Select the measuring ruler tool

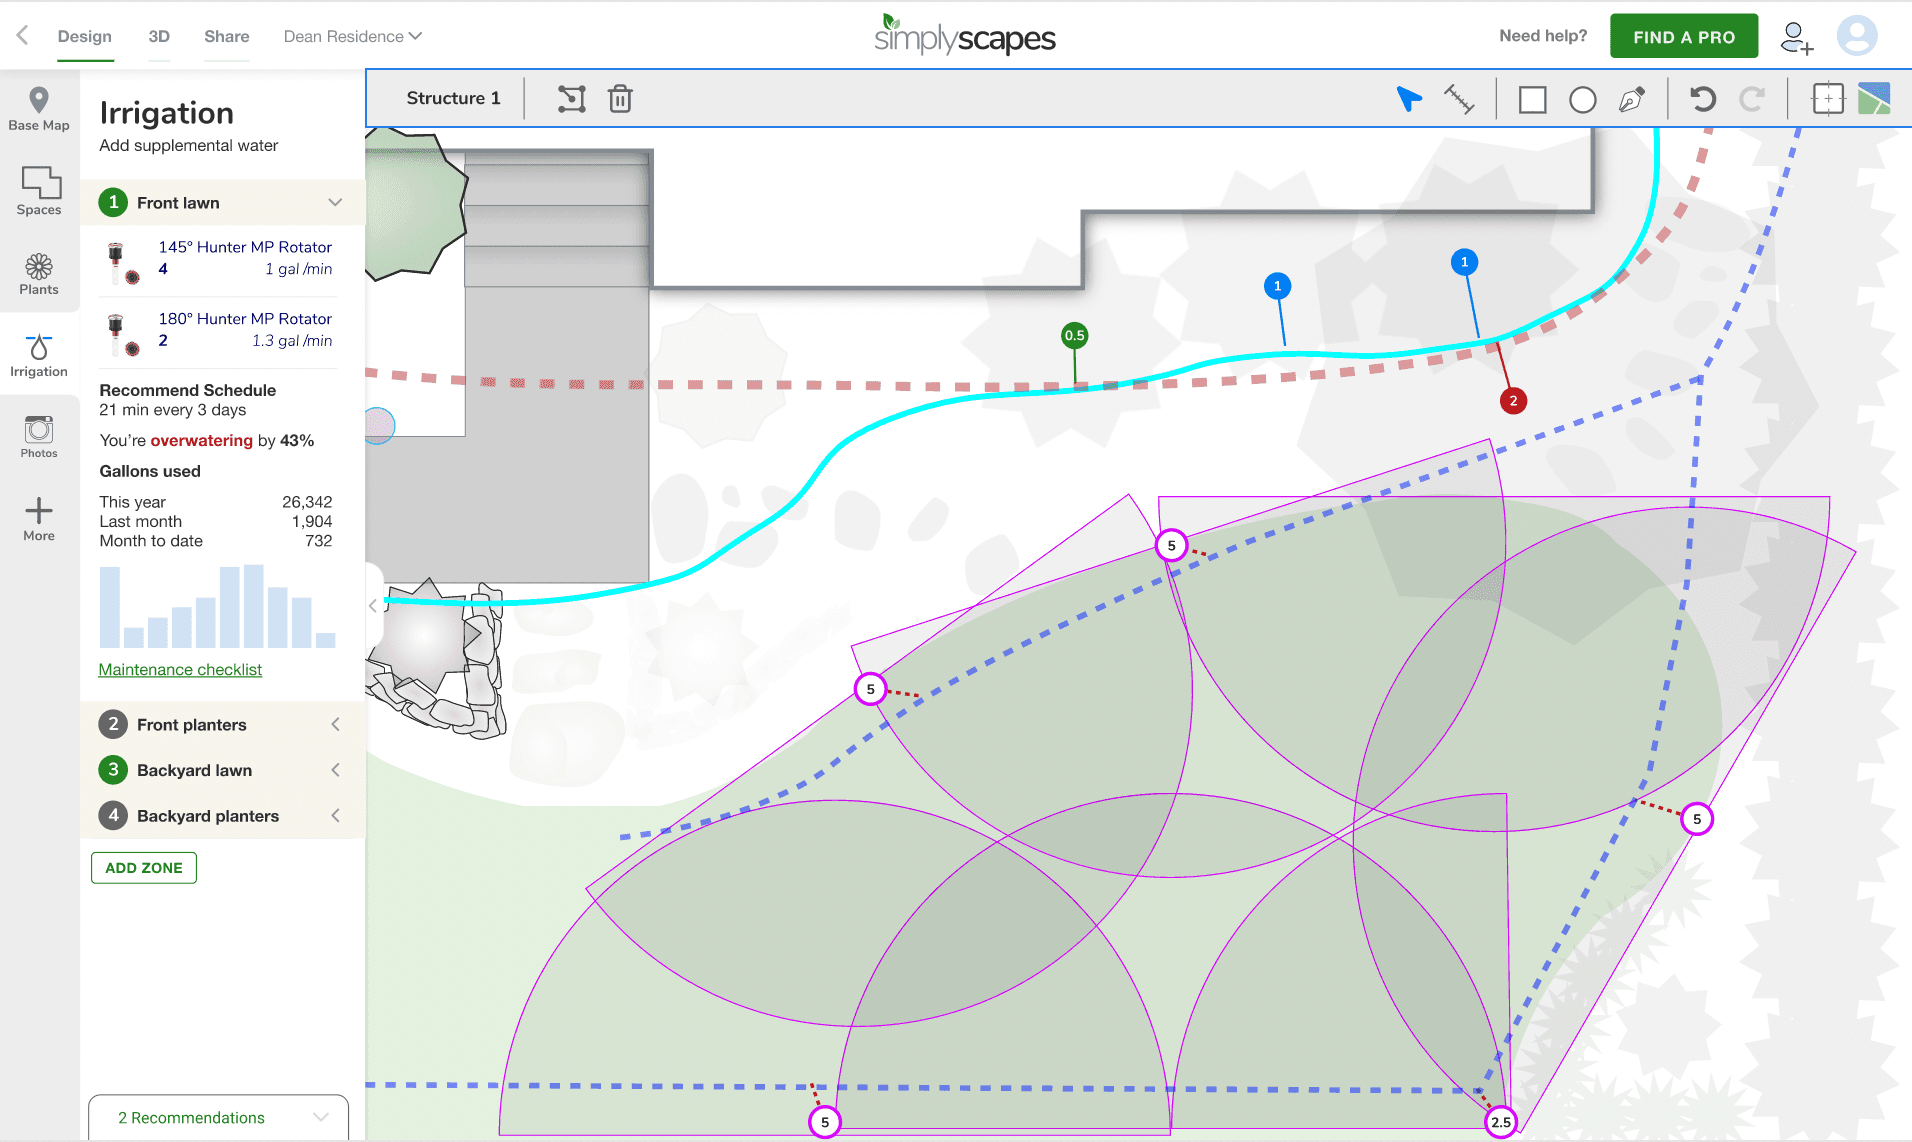point(1459,99)
